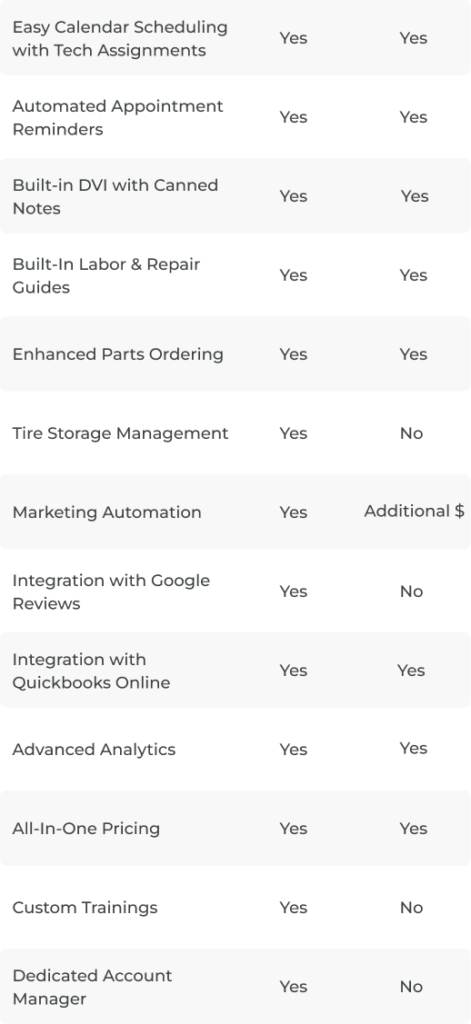Screen dimensions: 471x1024
Task: Click the Enhanced Parts Ordering feature text
Action: 118,354
